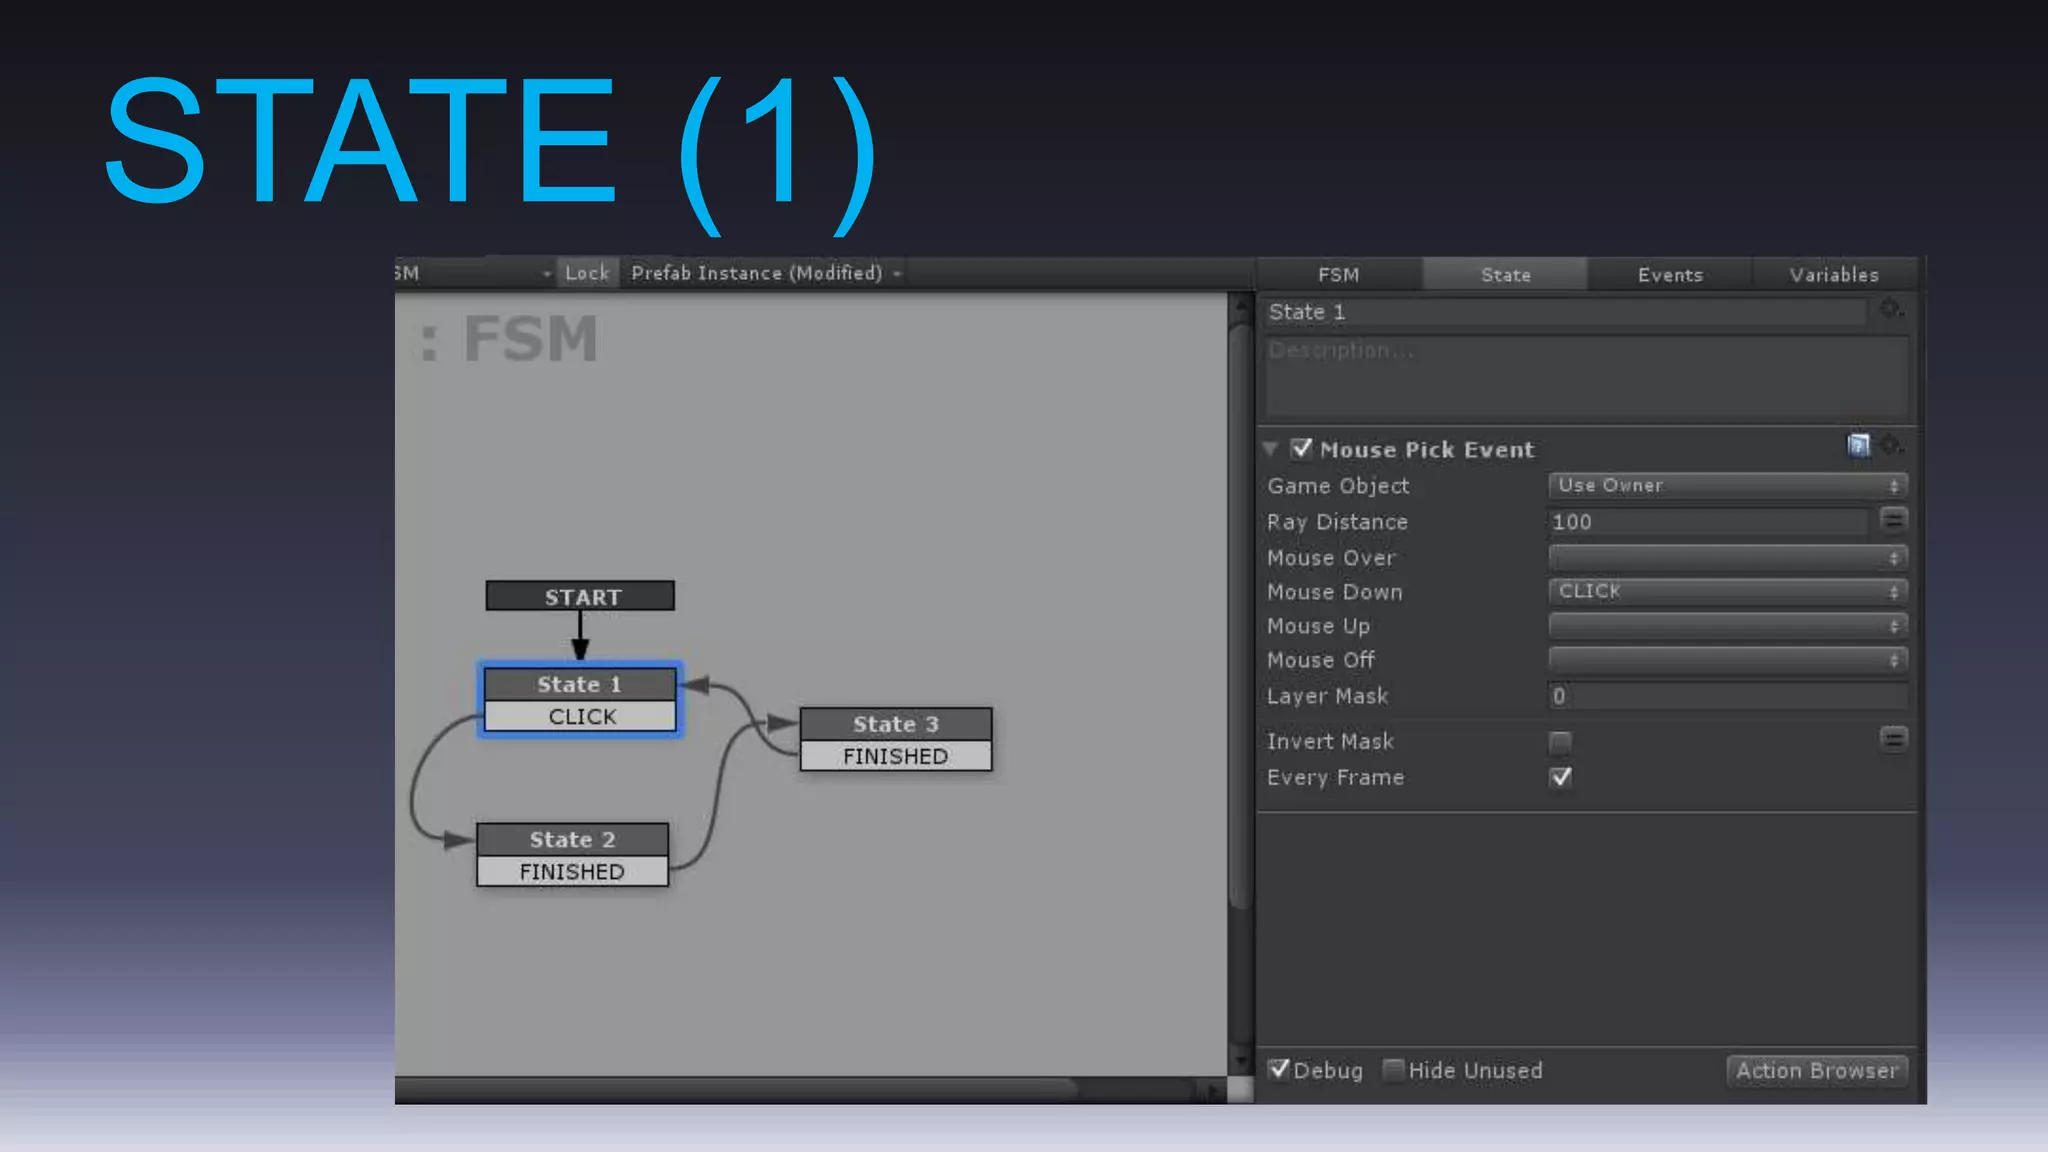Open the Mouse Down CLICK event dropdown
The width and height of the screenshot is (2048, 1152).
coord(1727,592)
